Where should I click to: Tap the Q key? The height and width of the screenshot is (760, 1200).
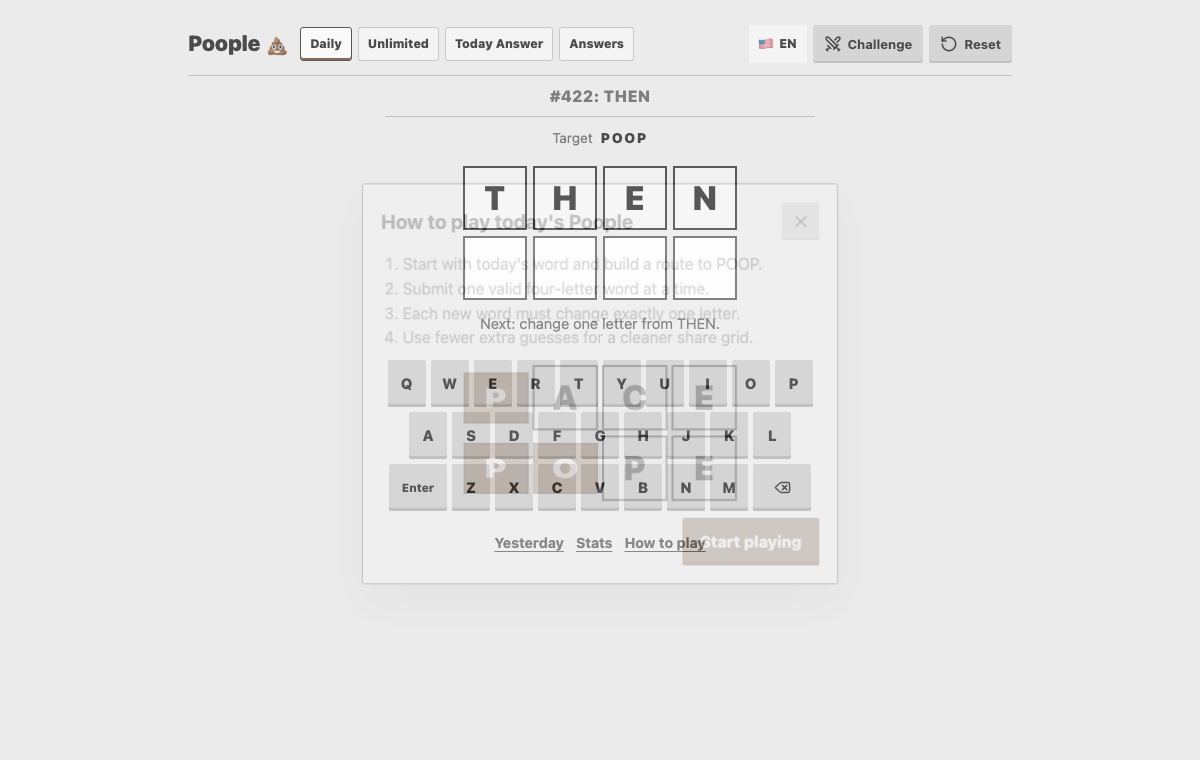point(407,383)
